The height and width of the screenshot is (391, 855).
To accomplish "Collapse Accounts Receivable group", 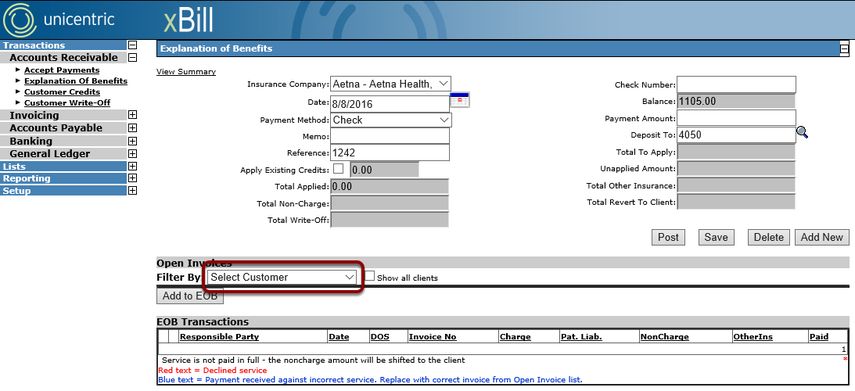I will (132, 57).
